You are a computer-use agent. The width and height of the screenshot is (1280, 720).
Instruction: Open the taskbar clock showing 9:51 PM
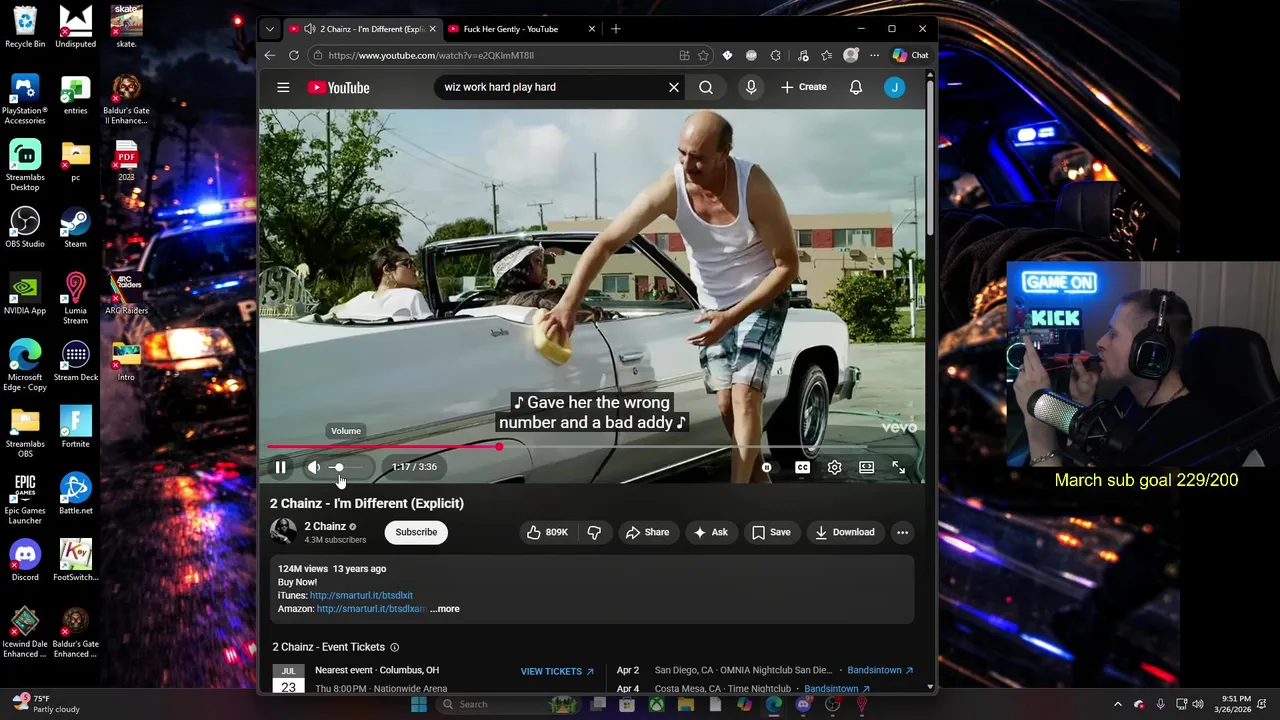[1235, 704]
